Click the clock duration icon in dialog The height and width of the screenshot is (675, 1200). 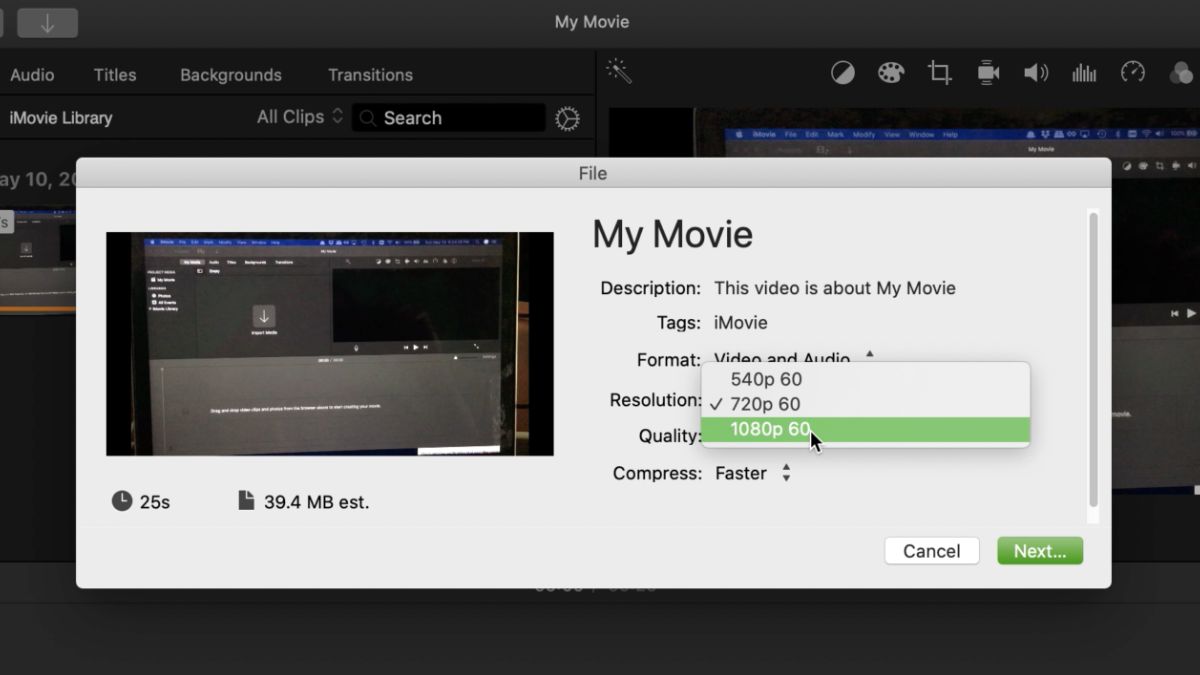(x=122, y=501)
